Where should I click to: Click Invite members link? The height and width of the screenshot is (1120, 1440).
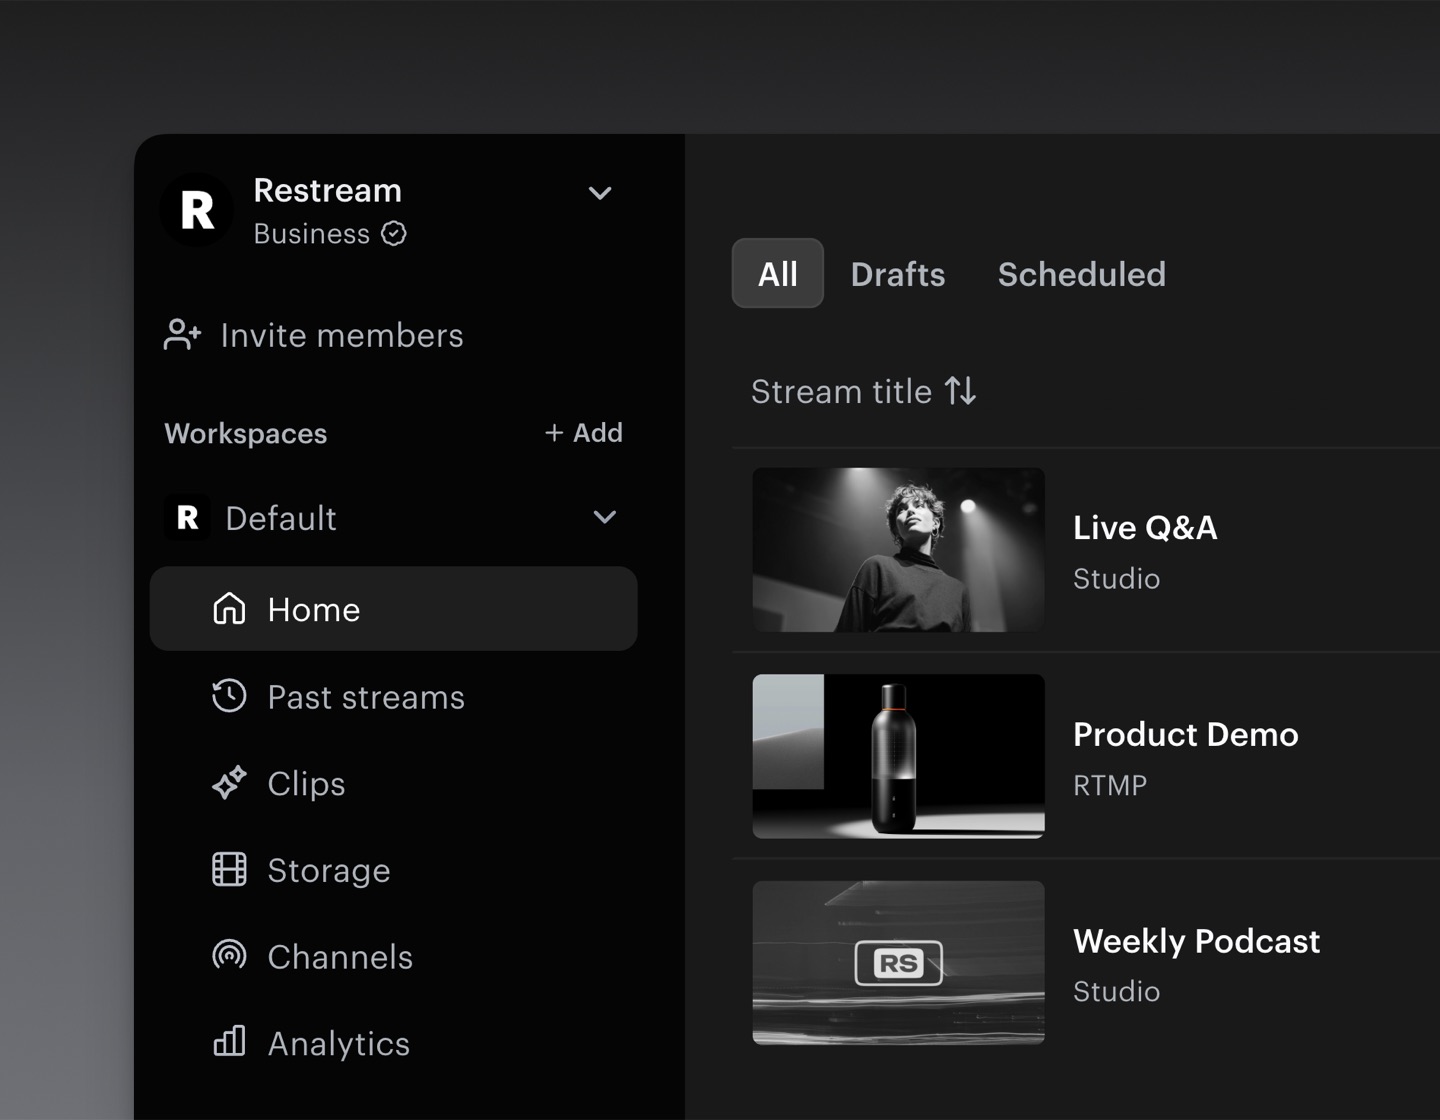click(x=342, y=336)
